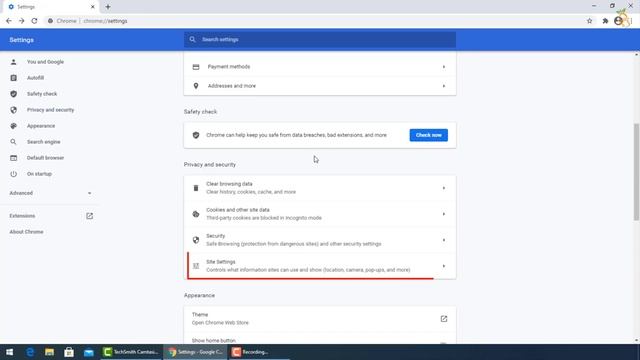
Task: Click the cookie icon beside Cookies and other site data
Action: click(196, 214)
